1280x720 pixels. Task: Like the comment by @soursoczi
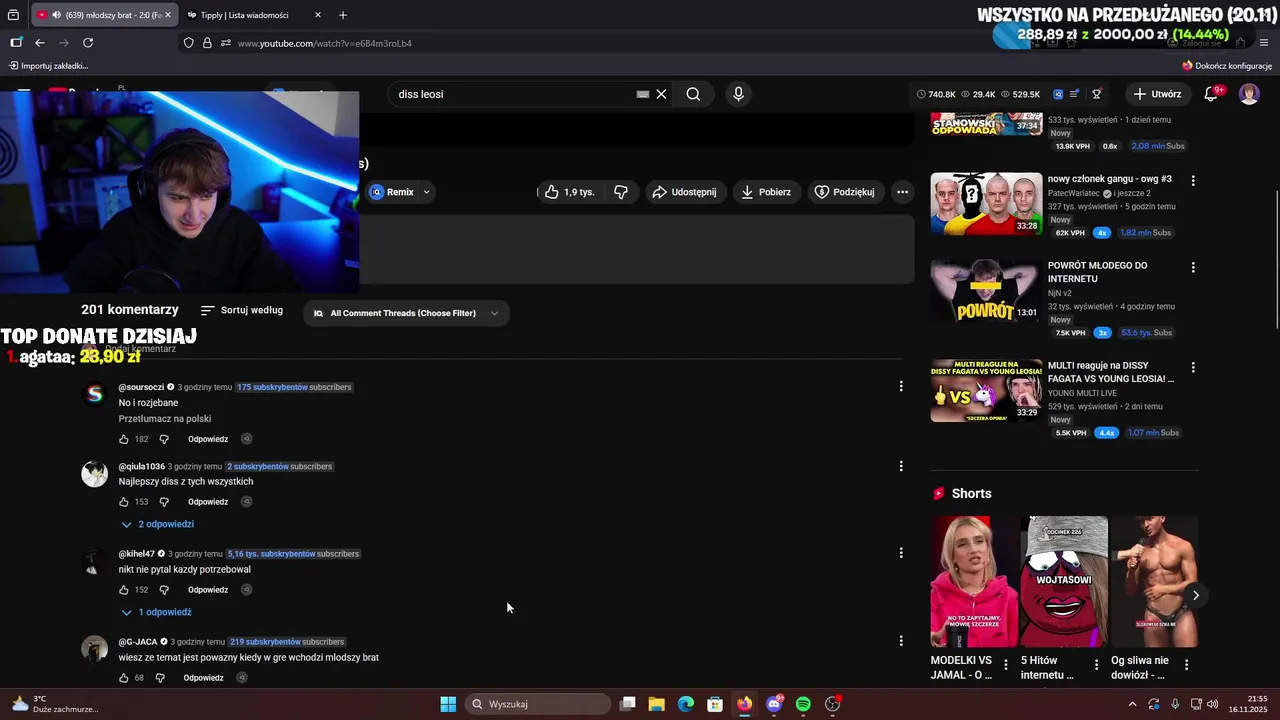[x=124, y=439]
